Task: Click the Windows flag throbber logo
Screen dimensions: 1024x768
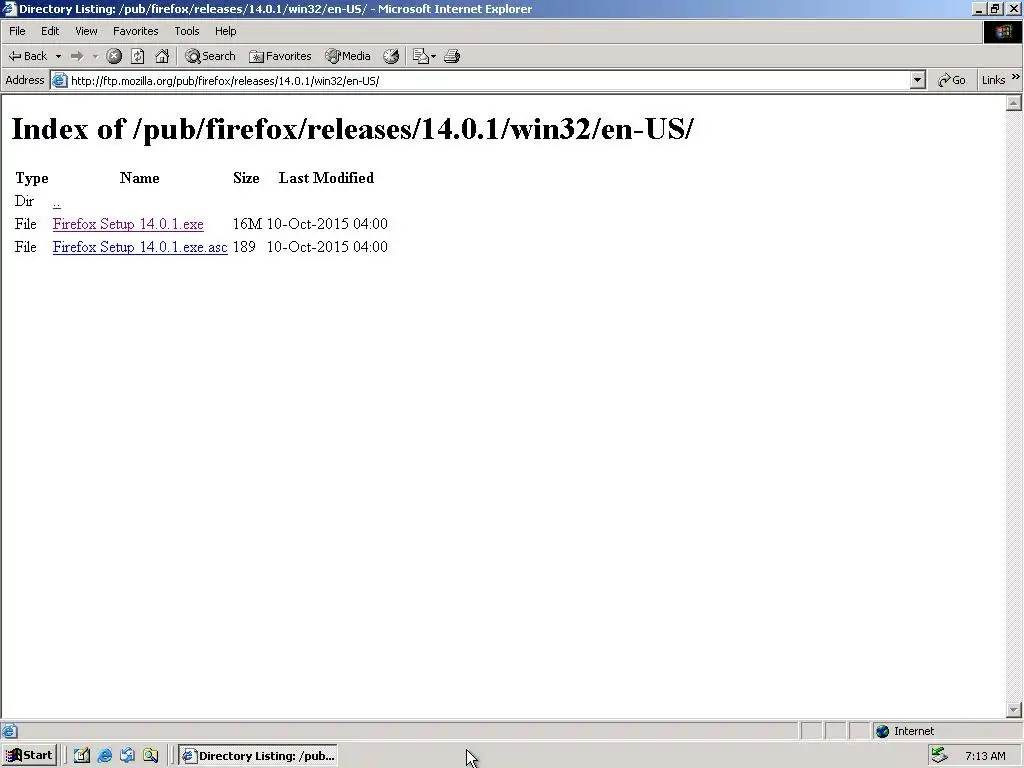Action: (1002, 32)
